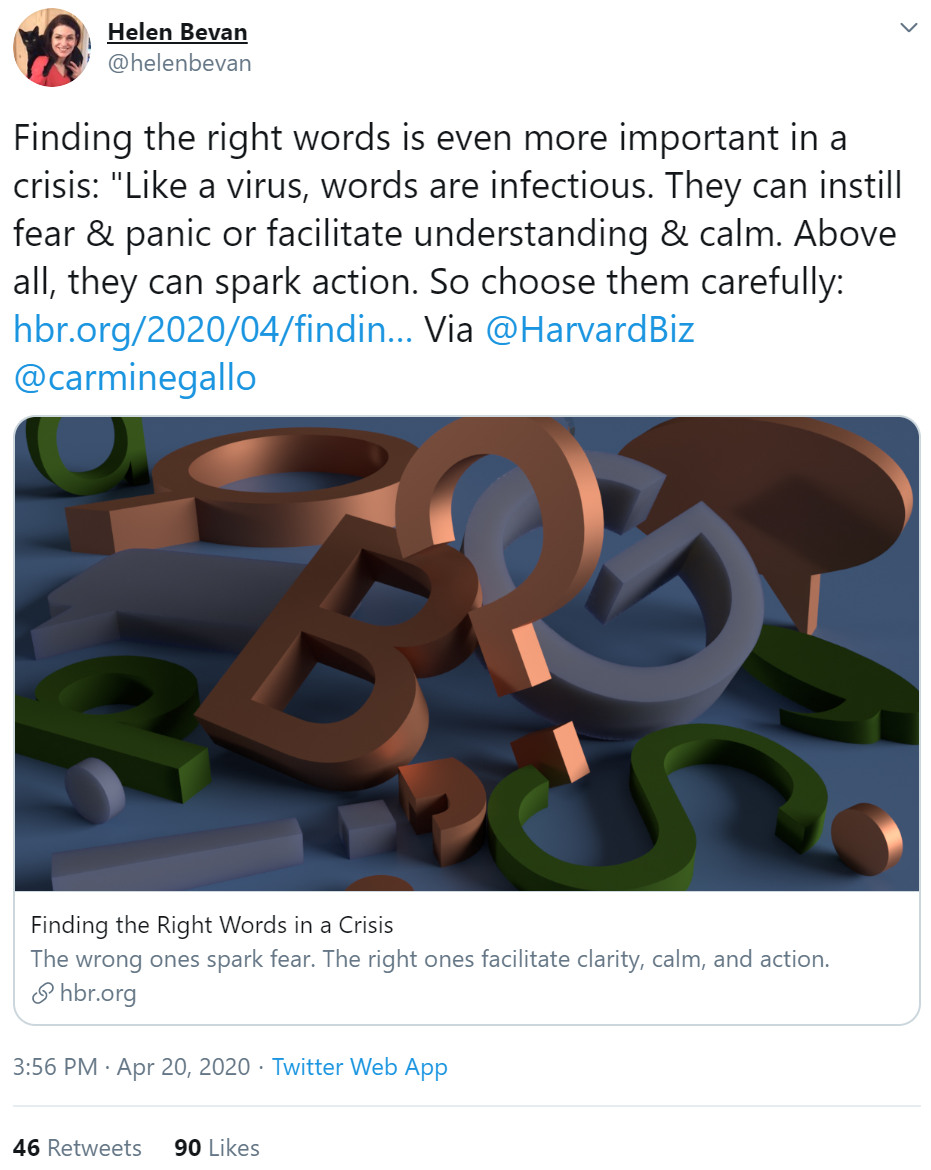Click the link chain icon beside hbr.org
The image size is (931, 1170).
point(43,993)
